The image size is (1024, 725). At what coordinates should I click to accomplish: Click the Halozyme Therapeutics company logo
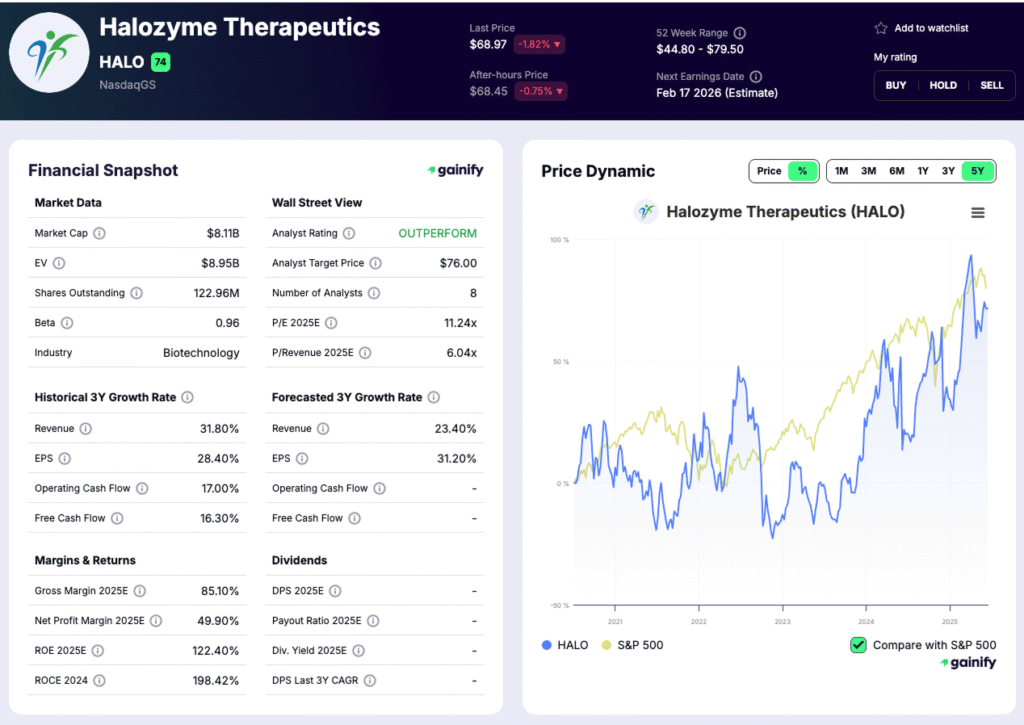pyautogui.click(x=49, y=50)
